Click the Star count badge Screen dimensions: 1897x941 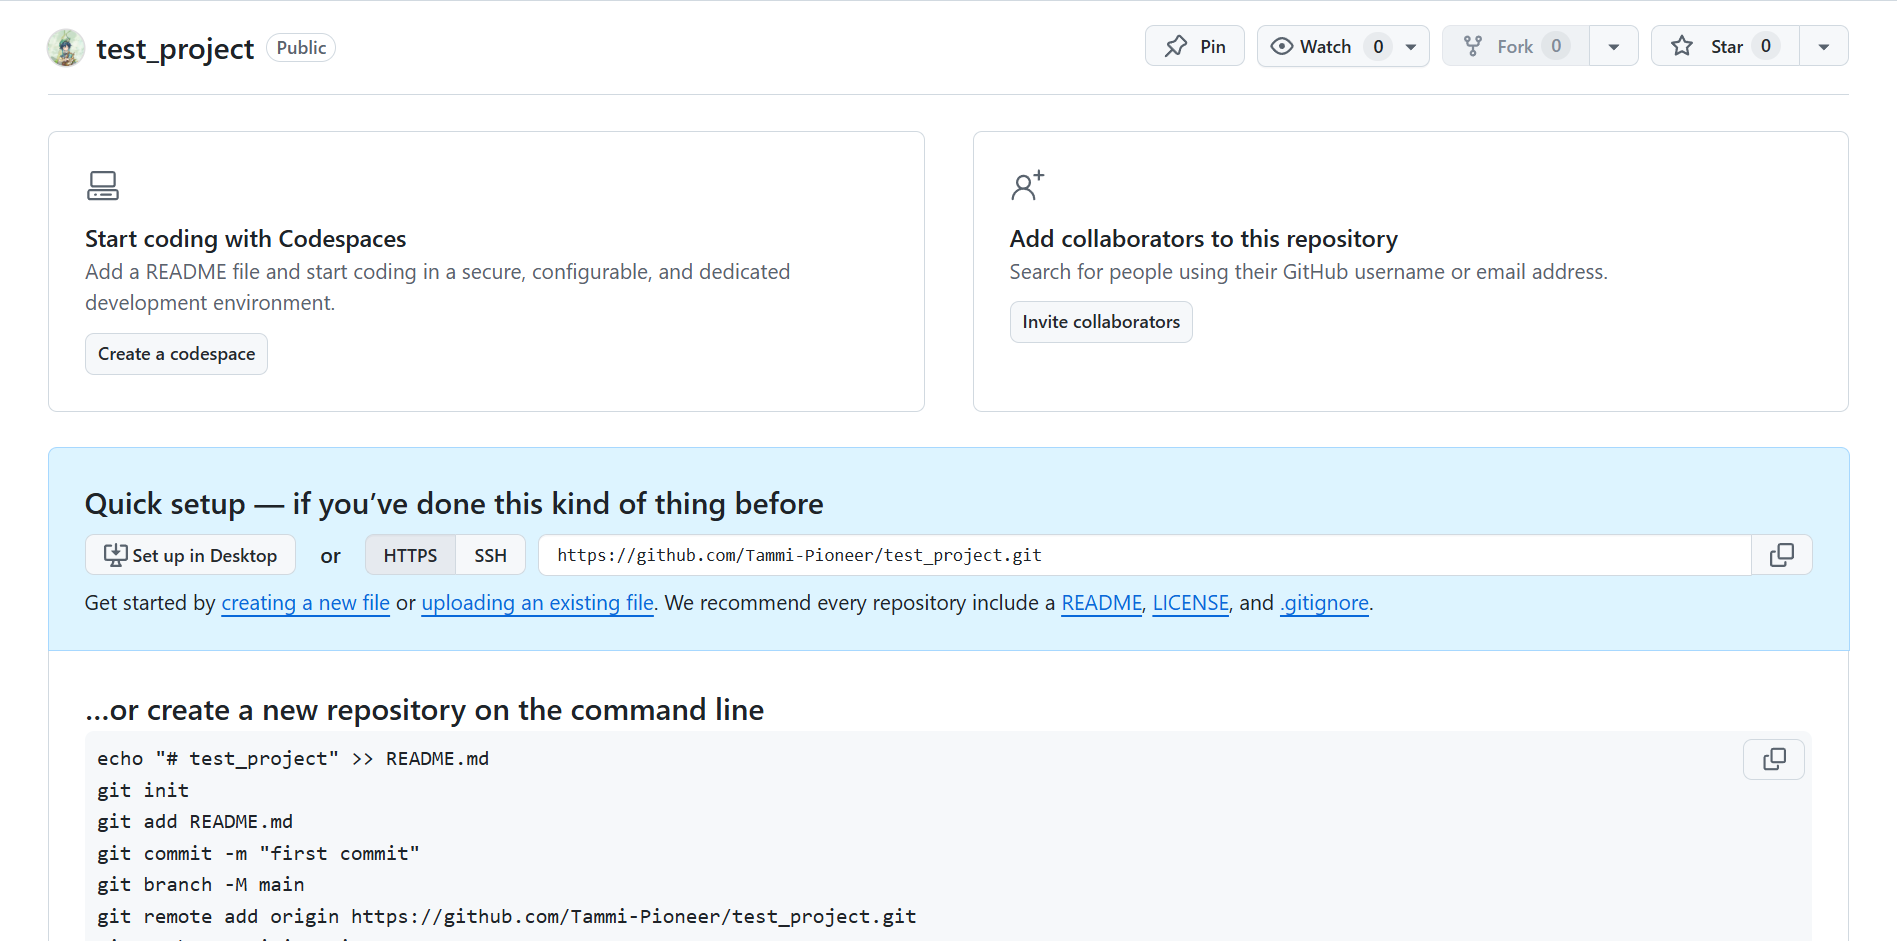click(x=1766, y=46)
